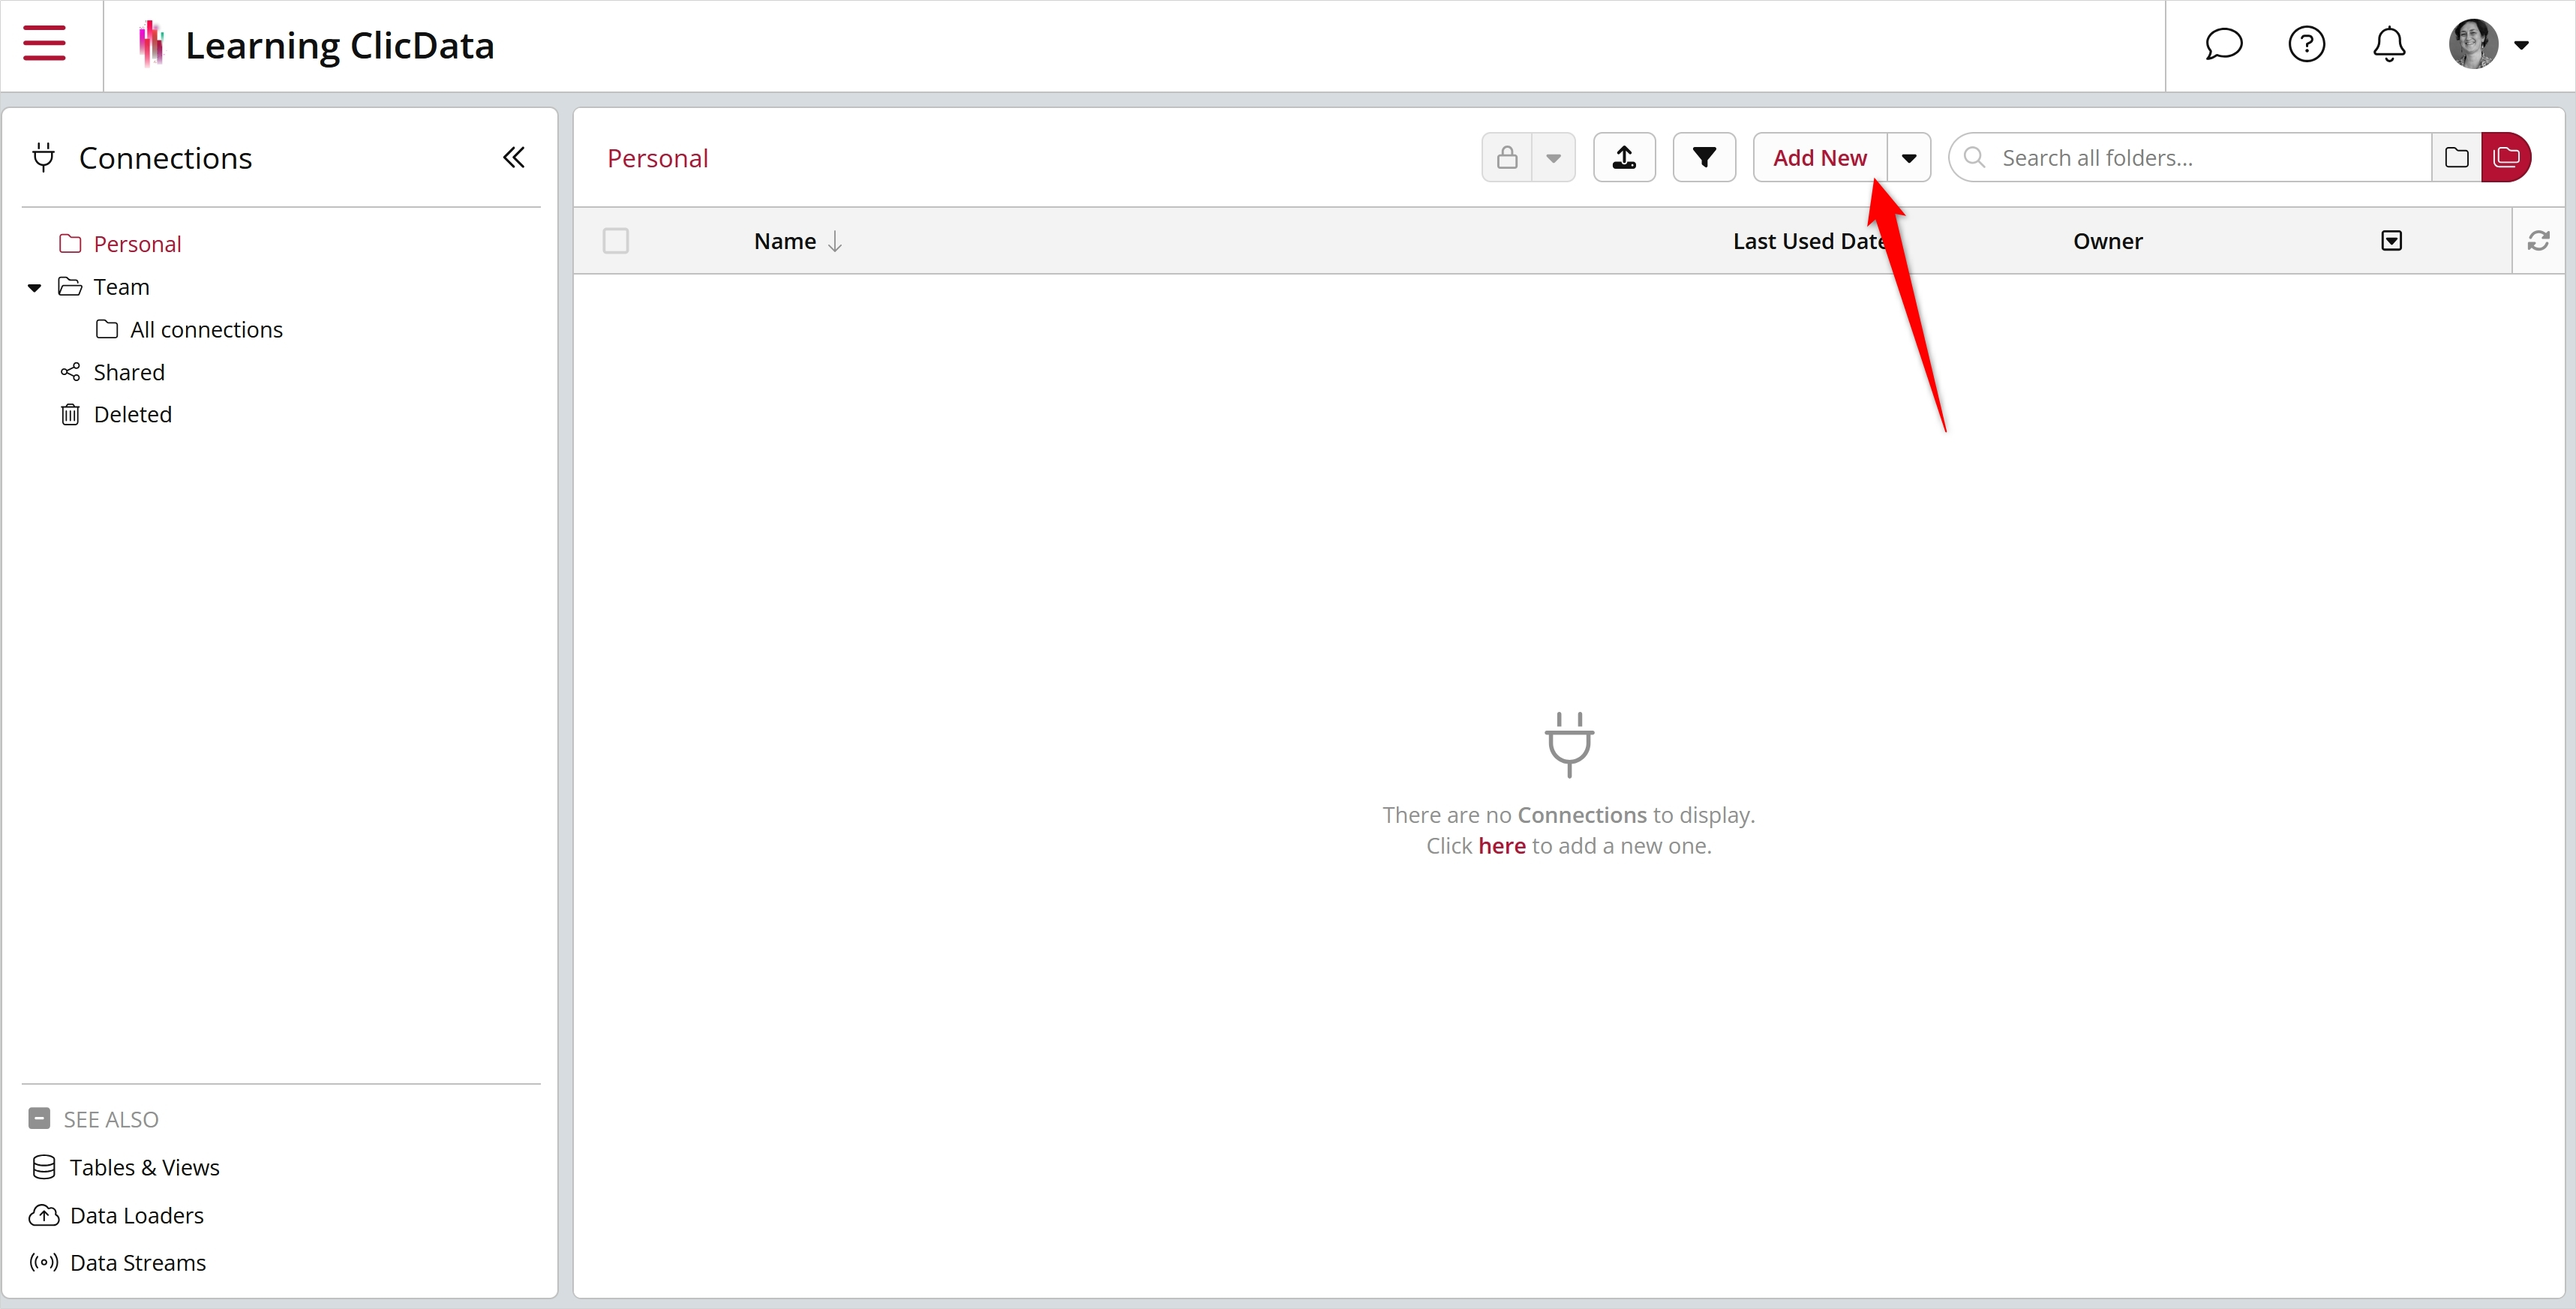Click the upload share icon button
The image size is (2576, 1309).
point(1624,157)
